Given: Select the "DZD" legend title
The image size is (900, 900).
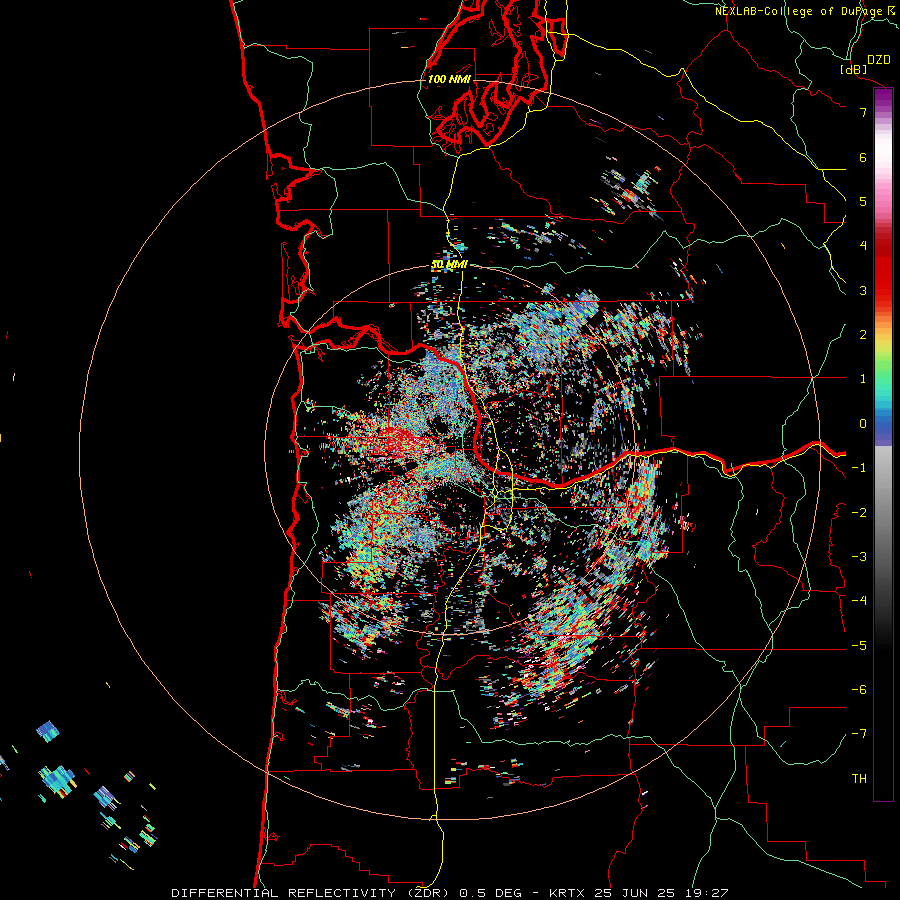Looking at the screenshot, I should pyautogui.click(x=879, y=60).
